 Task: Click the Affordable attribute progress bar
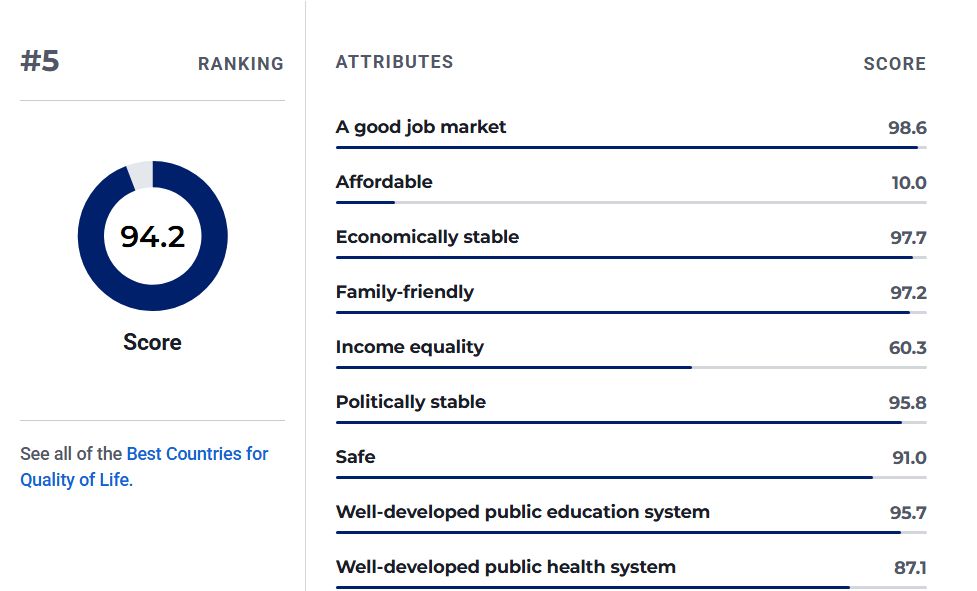coord(631,203)
